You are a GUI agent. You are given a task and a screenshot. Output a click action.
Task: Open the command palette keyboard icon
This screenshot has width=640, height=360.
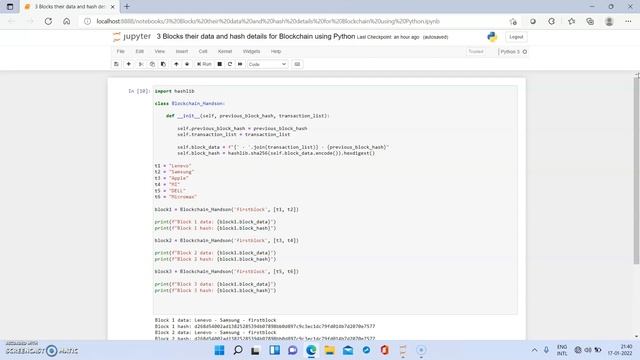pos(297,64)
